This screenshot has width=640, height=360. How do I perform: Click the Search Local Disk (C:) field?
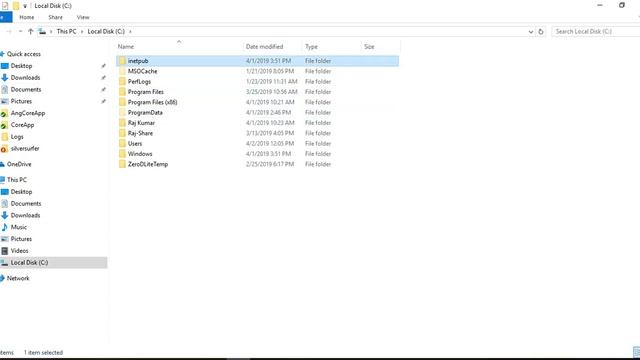click(x=596, y=31)
